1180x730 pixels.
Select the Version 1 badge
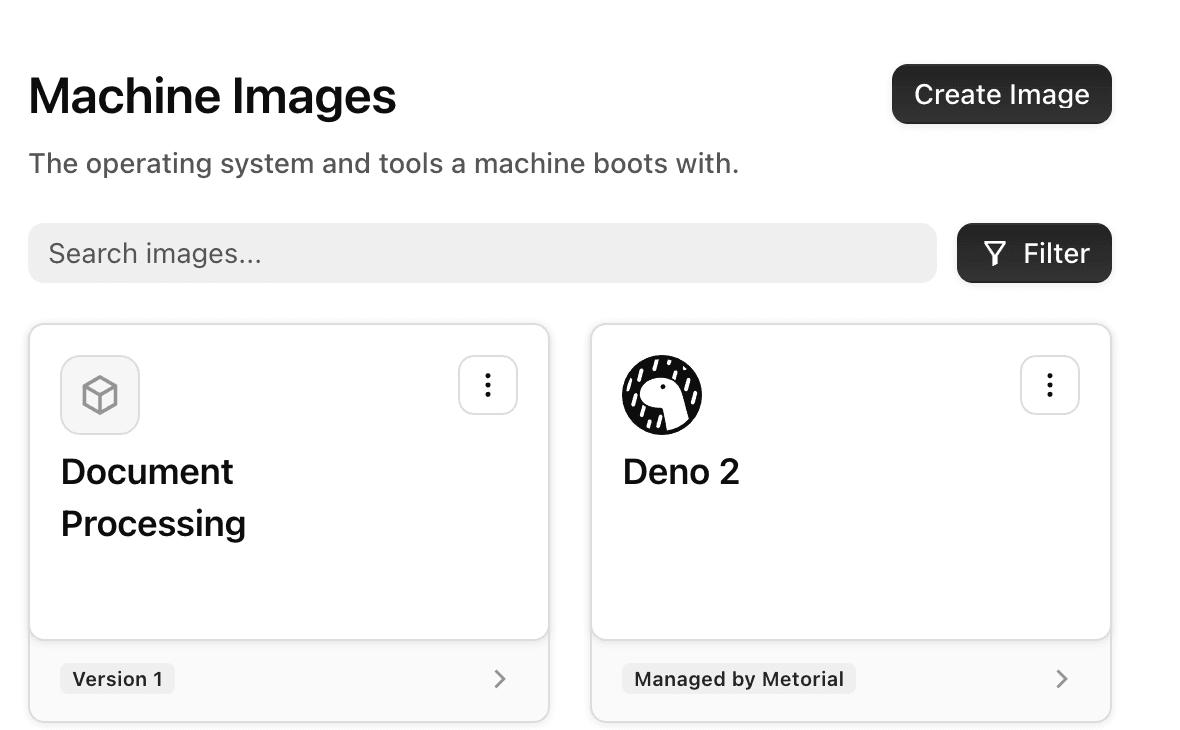click(117, 679)
